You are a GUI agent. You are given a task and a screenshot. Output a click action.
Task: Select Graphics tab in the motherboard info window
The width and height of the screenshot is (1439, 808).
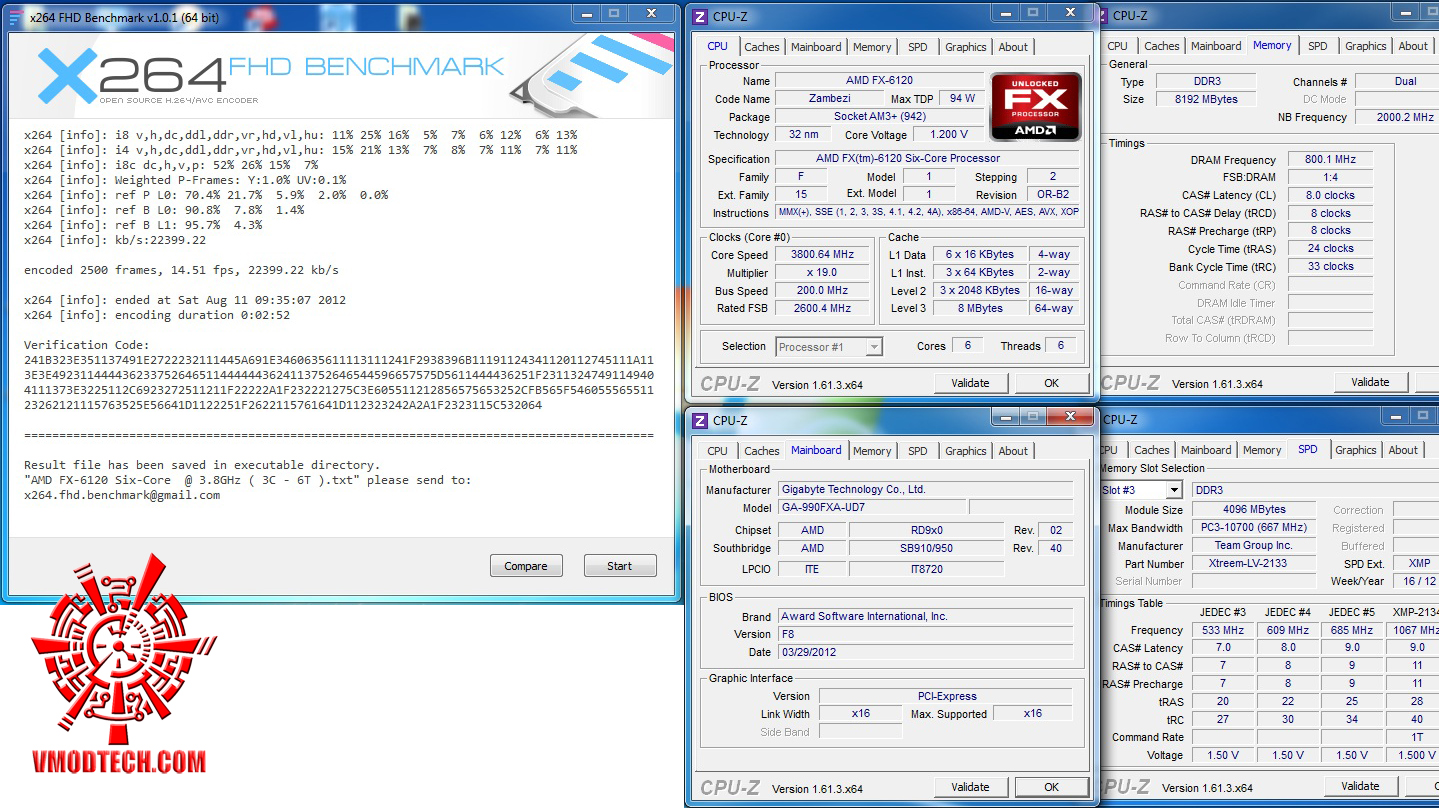coord(966,451)
